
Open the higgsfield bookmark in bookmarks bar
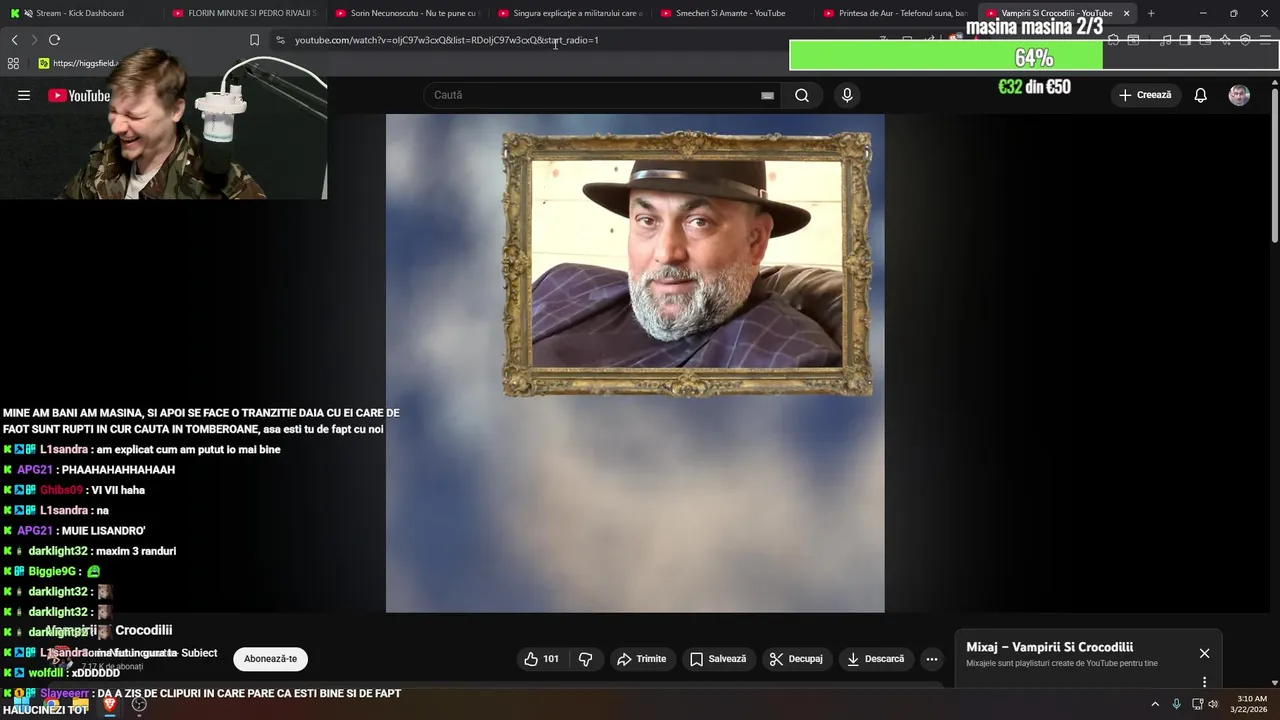(x=78, y=63)
